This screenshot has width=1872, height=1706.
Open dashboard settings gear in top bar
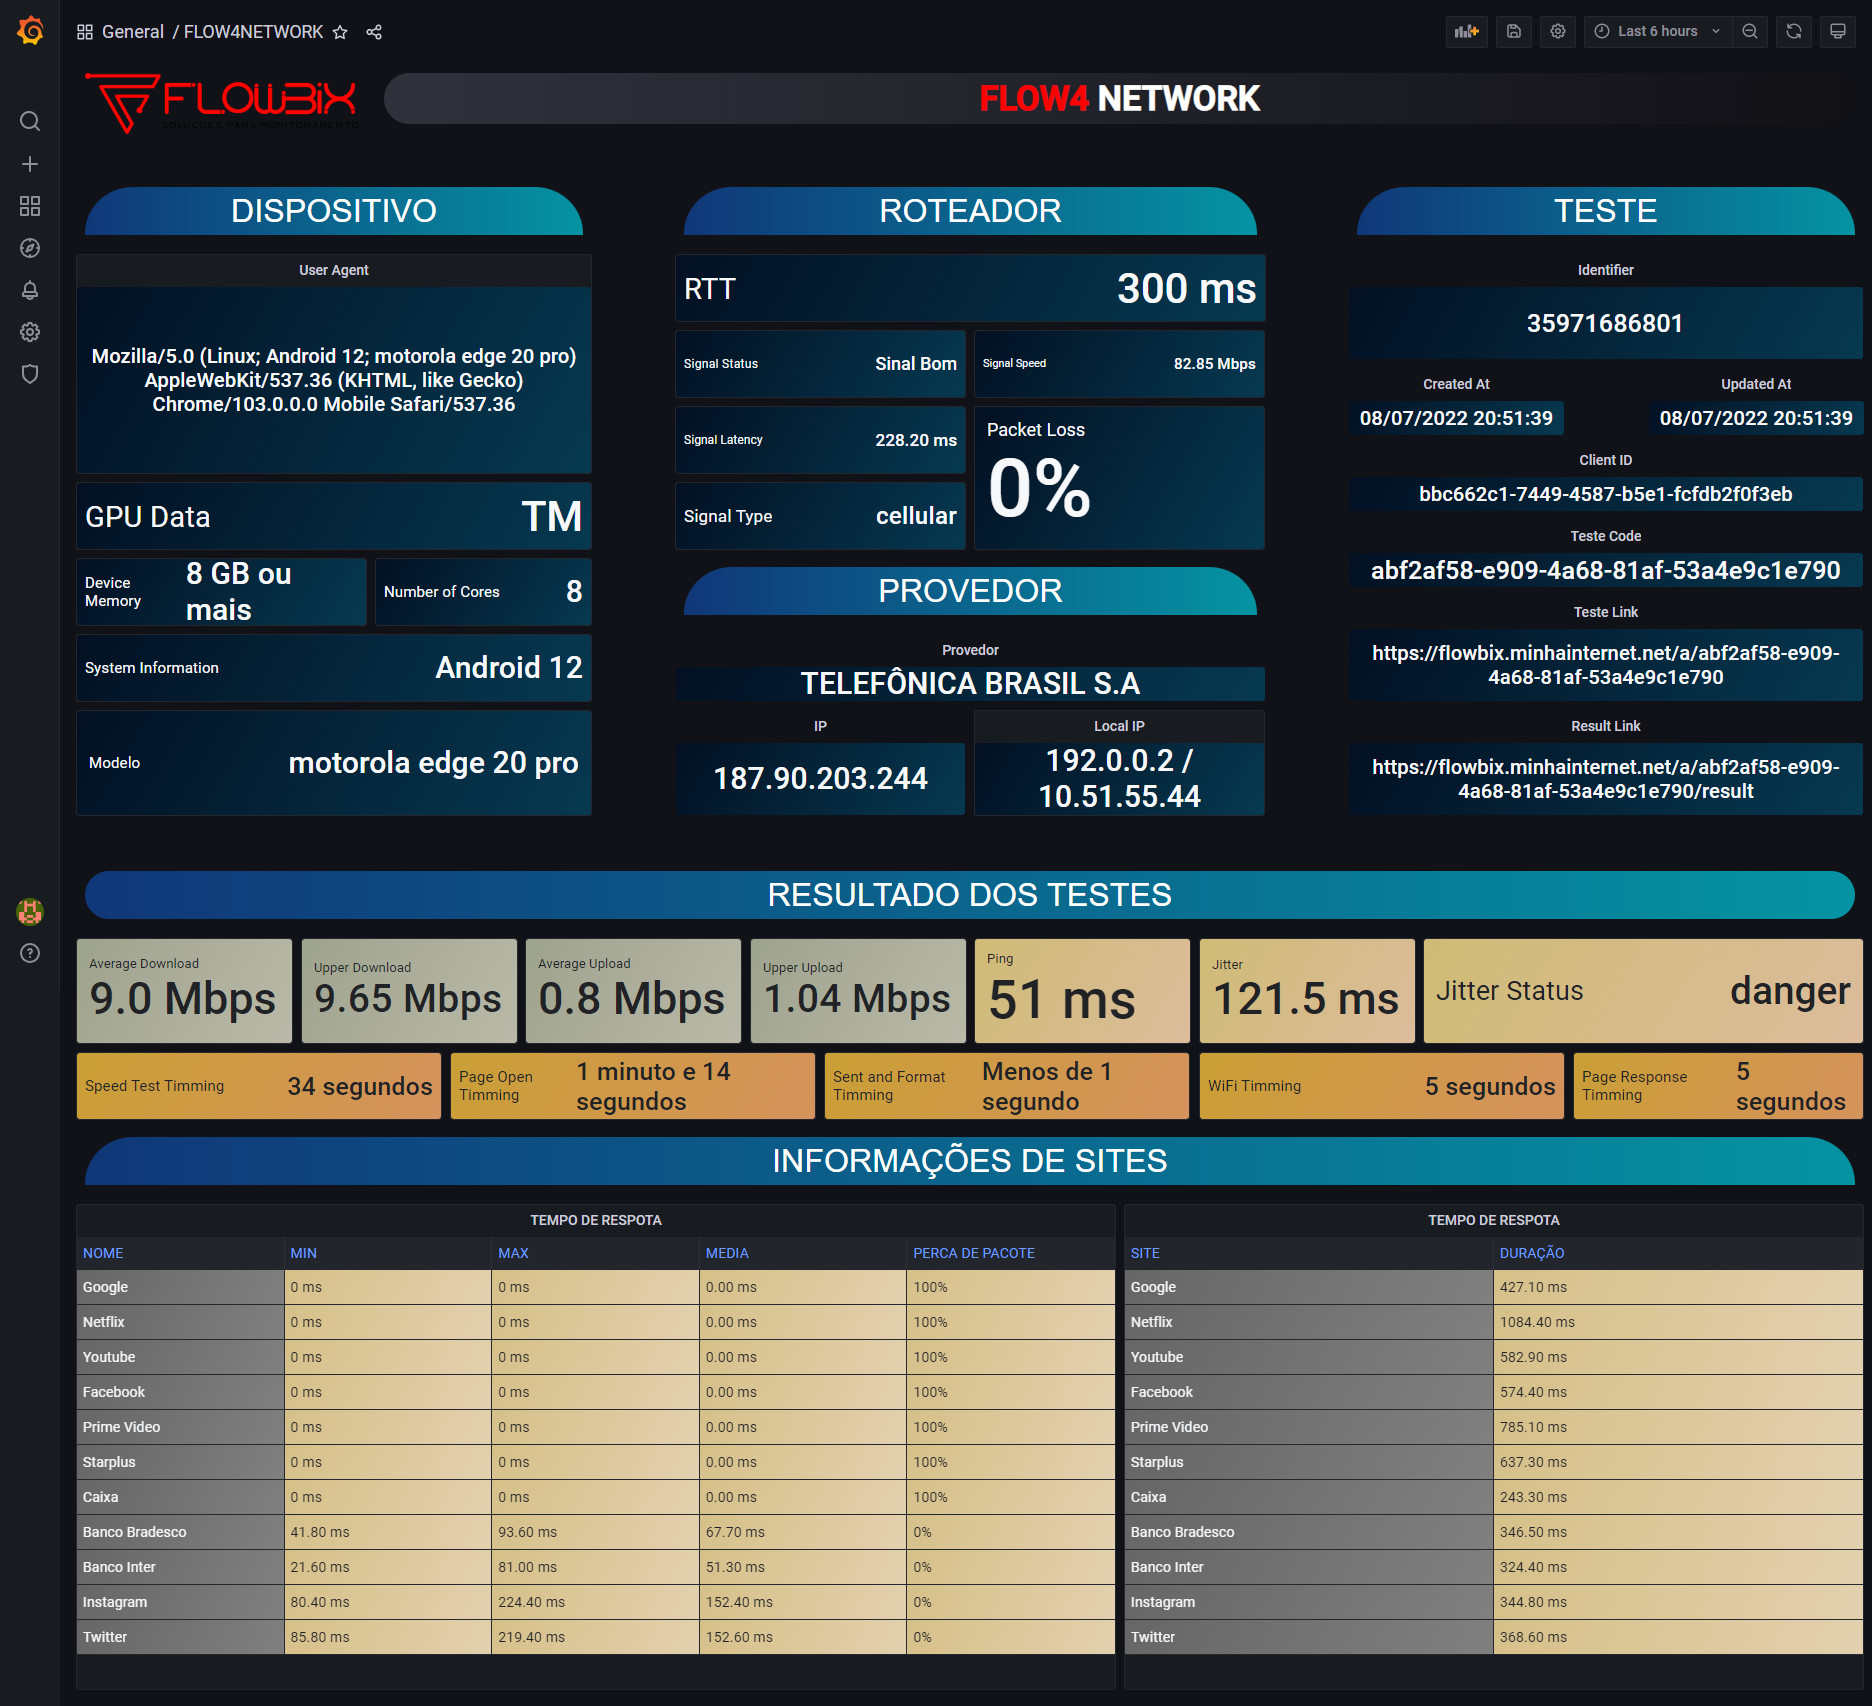tap(1558, 31)
